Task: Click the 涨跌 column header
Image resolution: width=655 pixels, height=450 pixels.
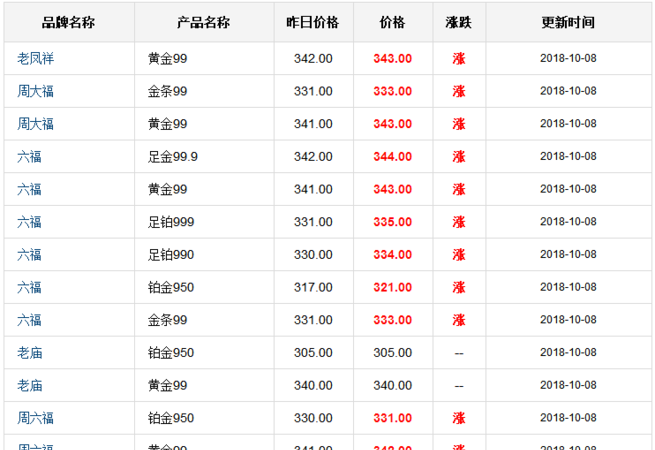Action: (459, 23)
